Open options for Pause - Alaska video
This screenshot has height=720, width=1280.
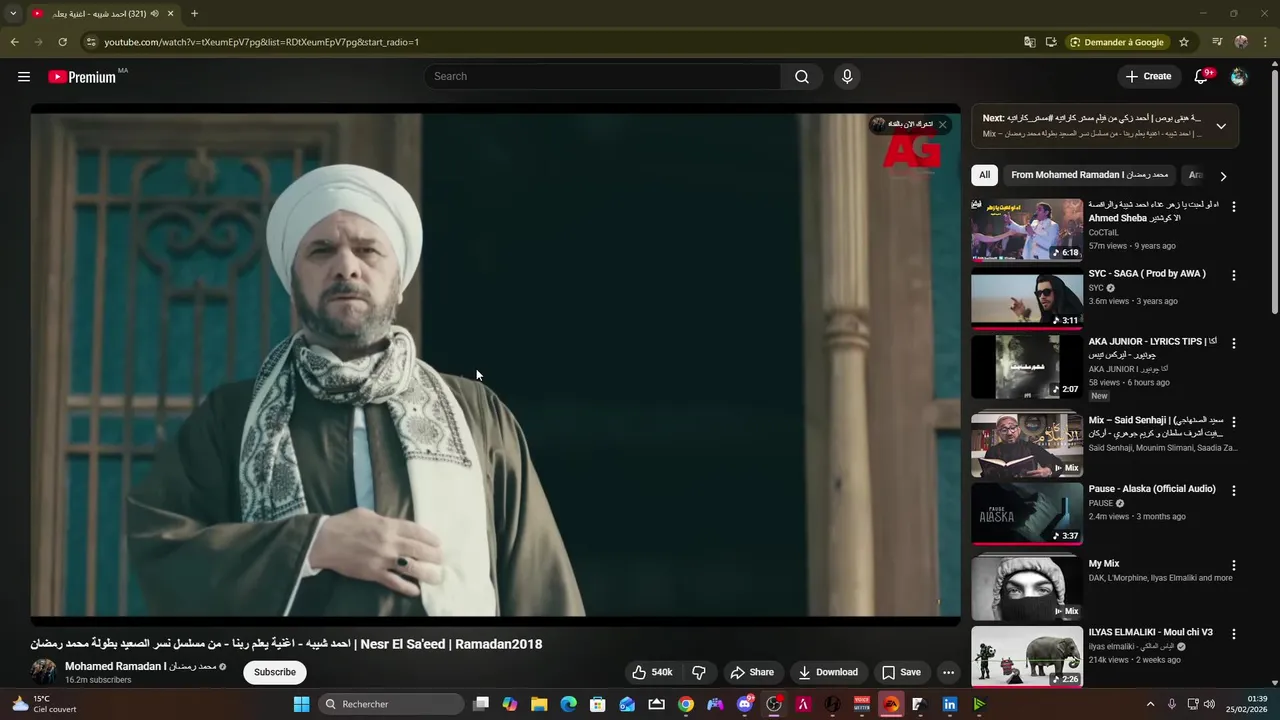tap(1233, 490)
